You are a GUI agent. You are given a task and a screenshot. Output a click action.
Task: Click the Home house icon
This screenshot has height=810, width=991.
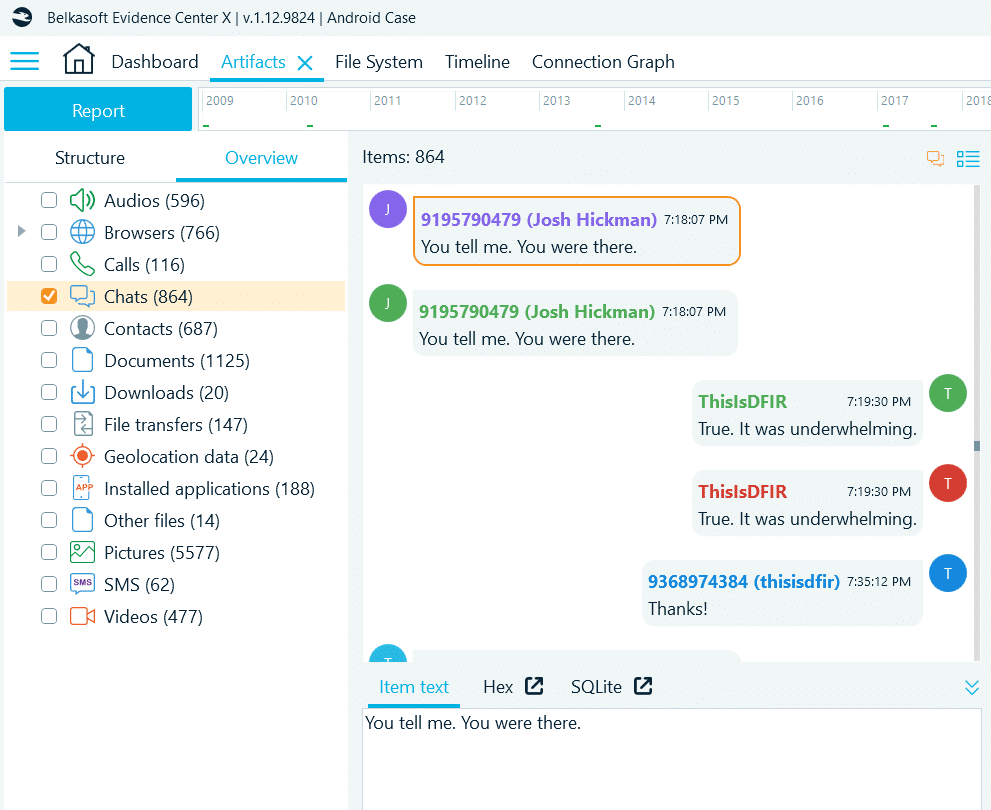(79, 60)
